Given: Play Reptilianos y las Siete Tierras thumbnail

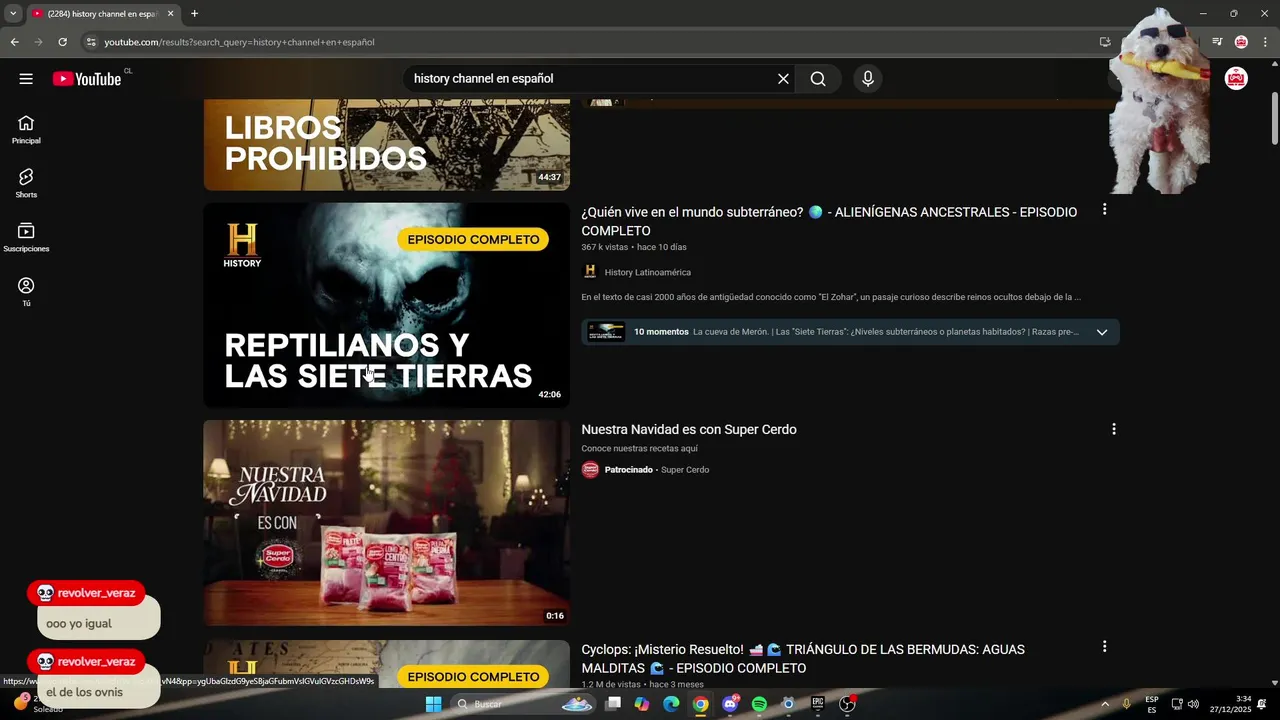Looking at the screenshot, I should point(386,305).
